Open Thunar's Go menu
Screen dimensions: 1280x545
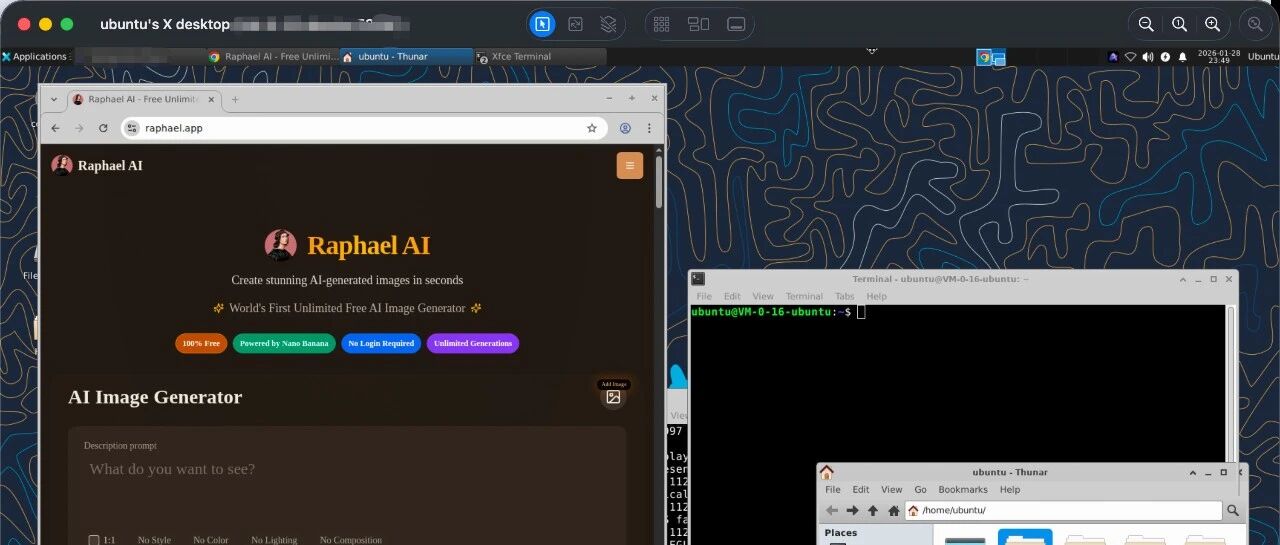tap(920, 490)
